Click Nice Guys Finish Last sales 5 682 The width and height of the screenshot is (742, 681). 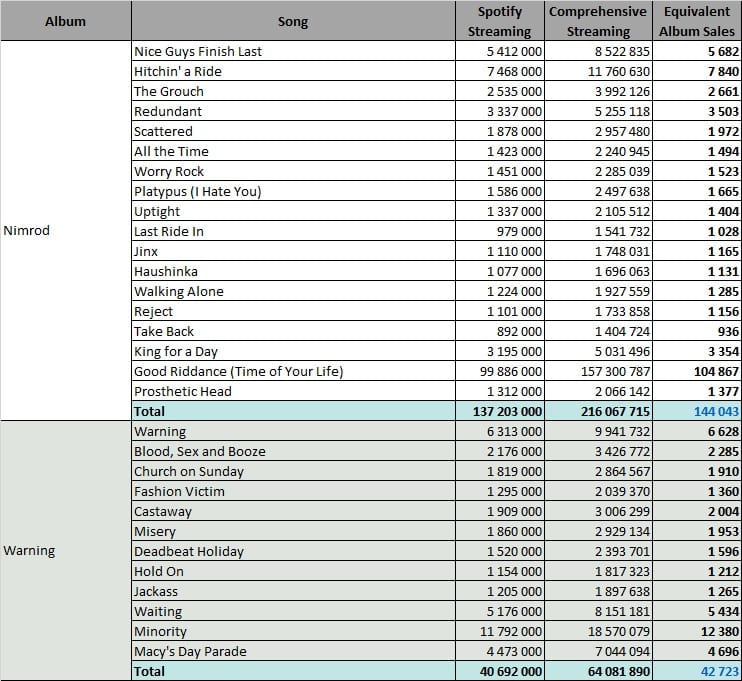697,51
